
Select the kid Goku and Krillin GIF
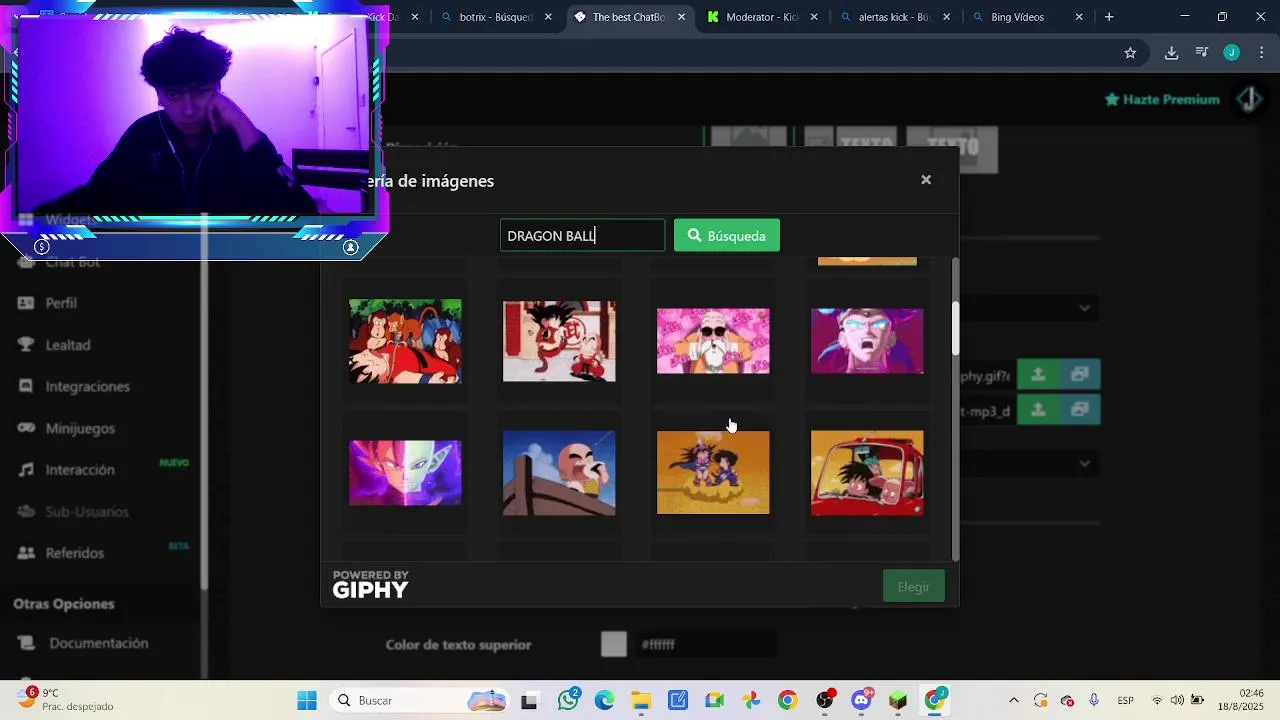(559, 341)
